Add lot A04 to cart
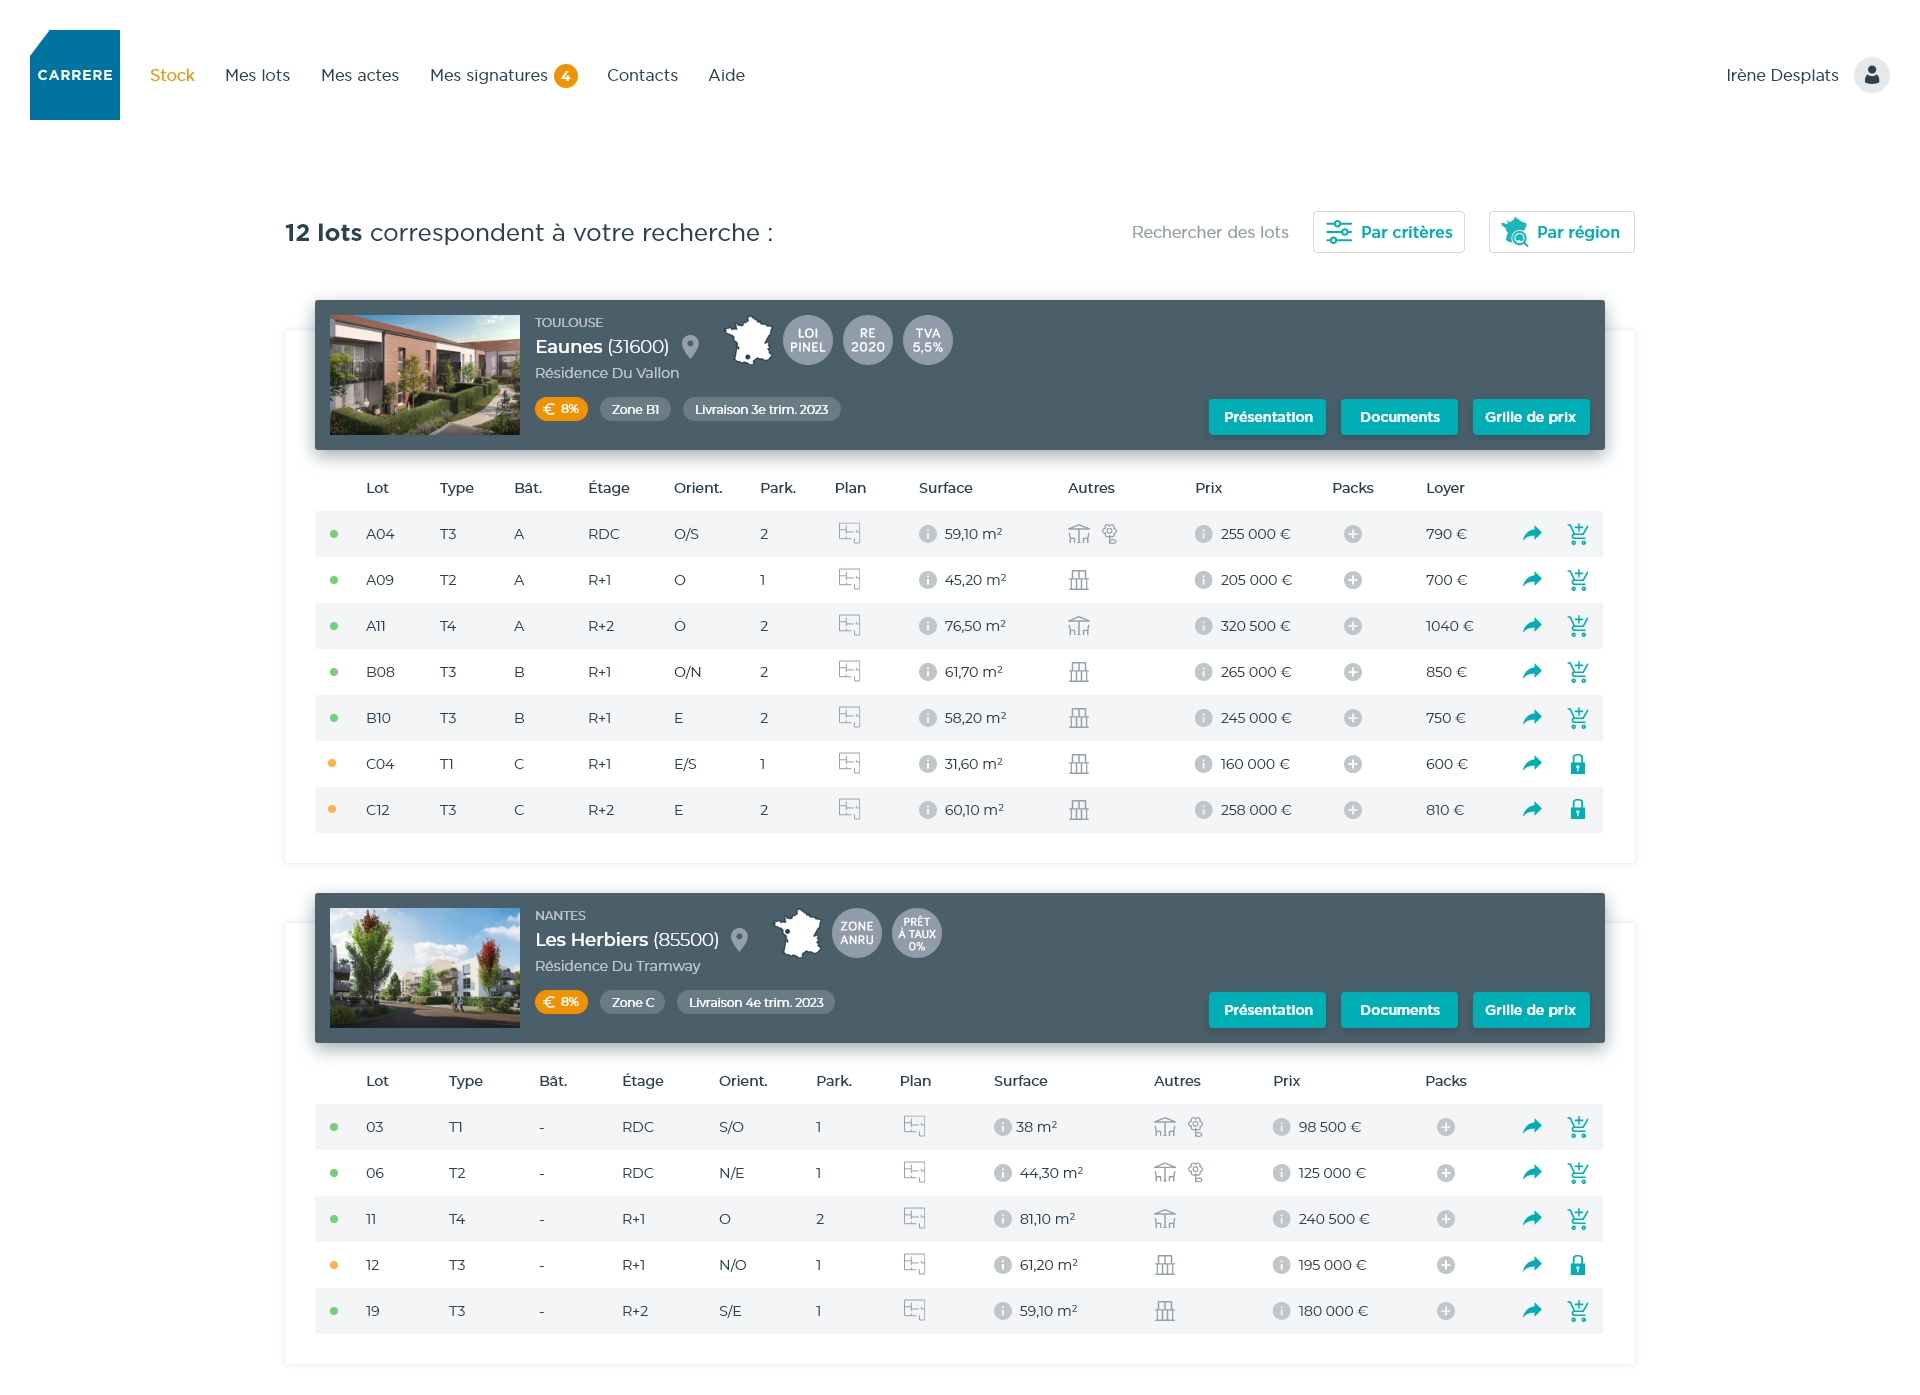1920x1395 pixels. tap(1577, 534)
